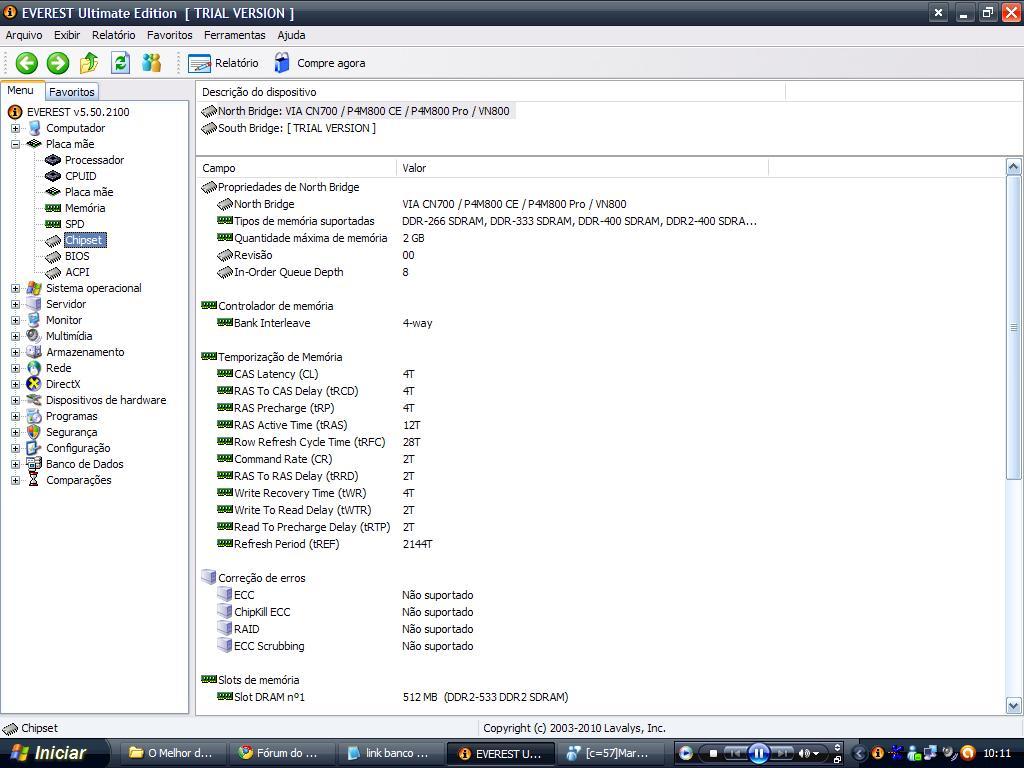Click the media player stop button
This screenshot has width=1024, height=768.
(x=713, y=754)
